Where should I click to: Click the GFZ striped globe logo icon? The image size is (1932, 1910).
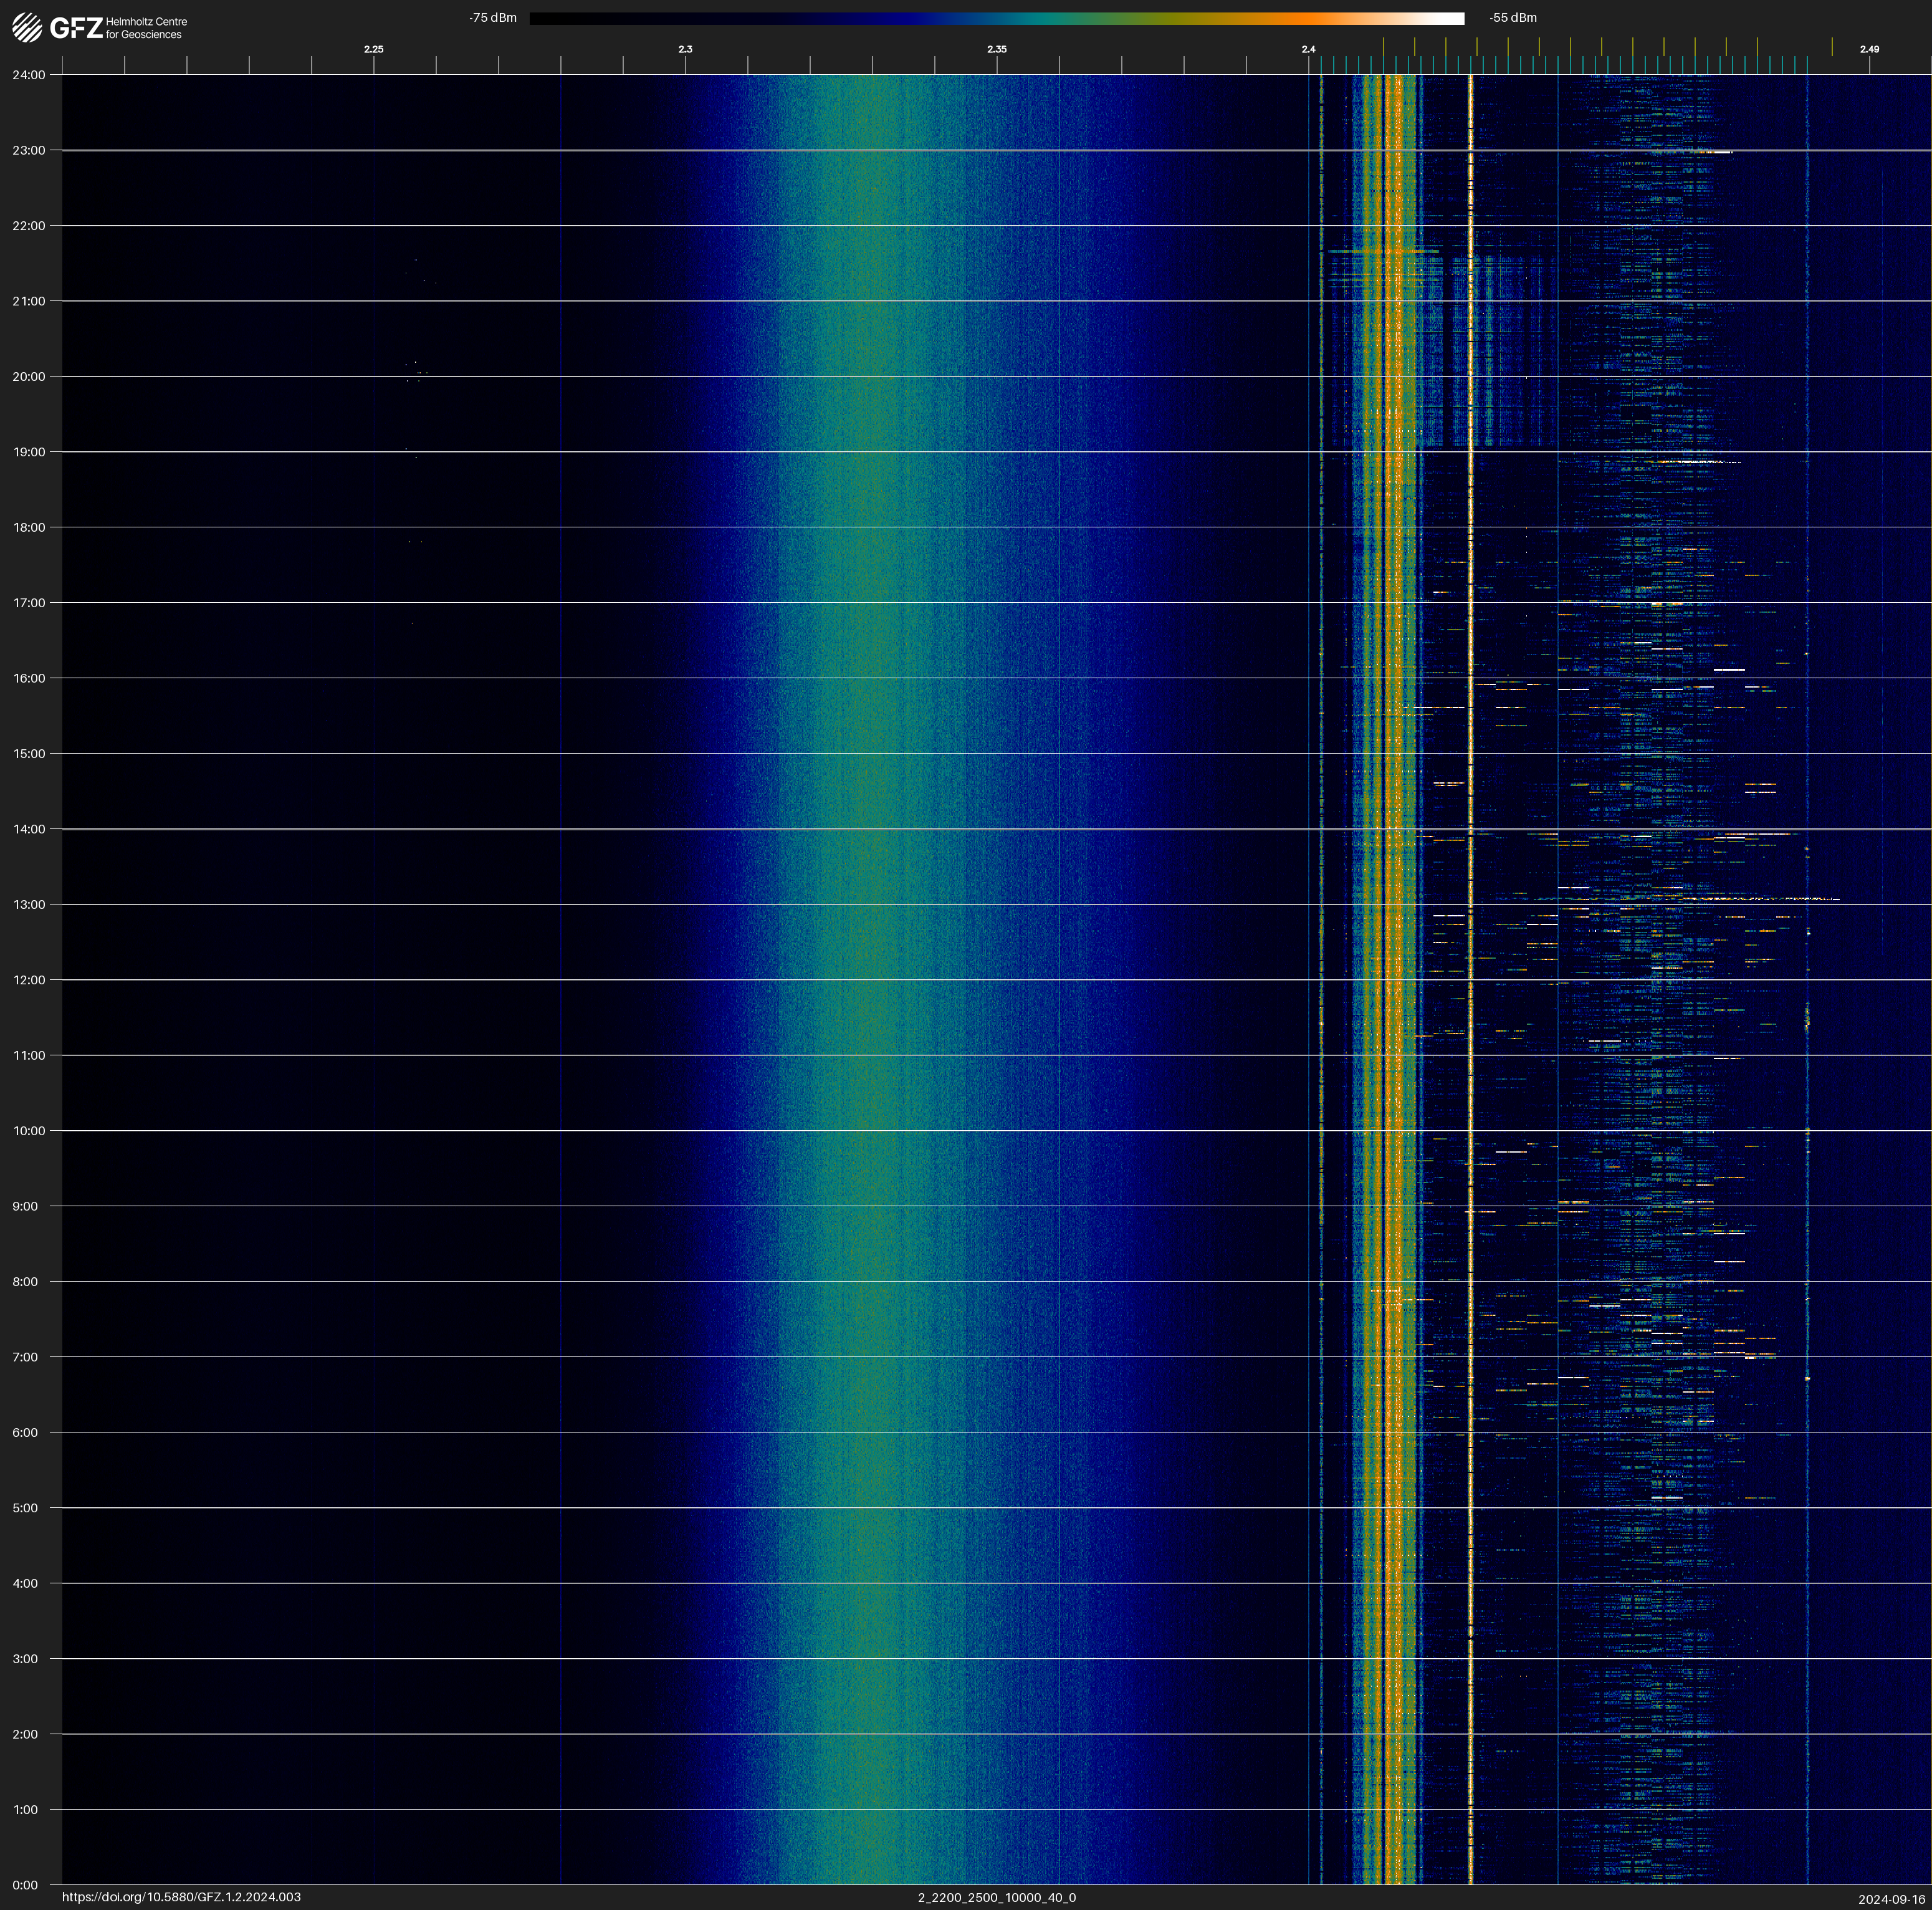27,27
